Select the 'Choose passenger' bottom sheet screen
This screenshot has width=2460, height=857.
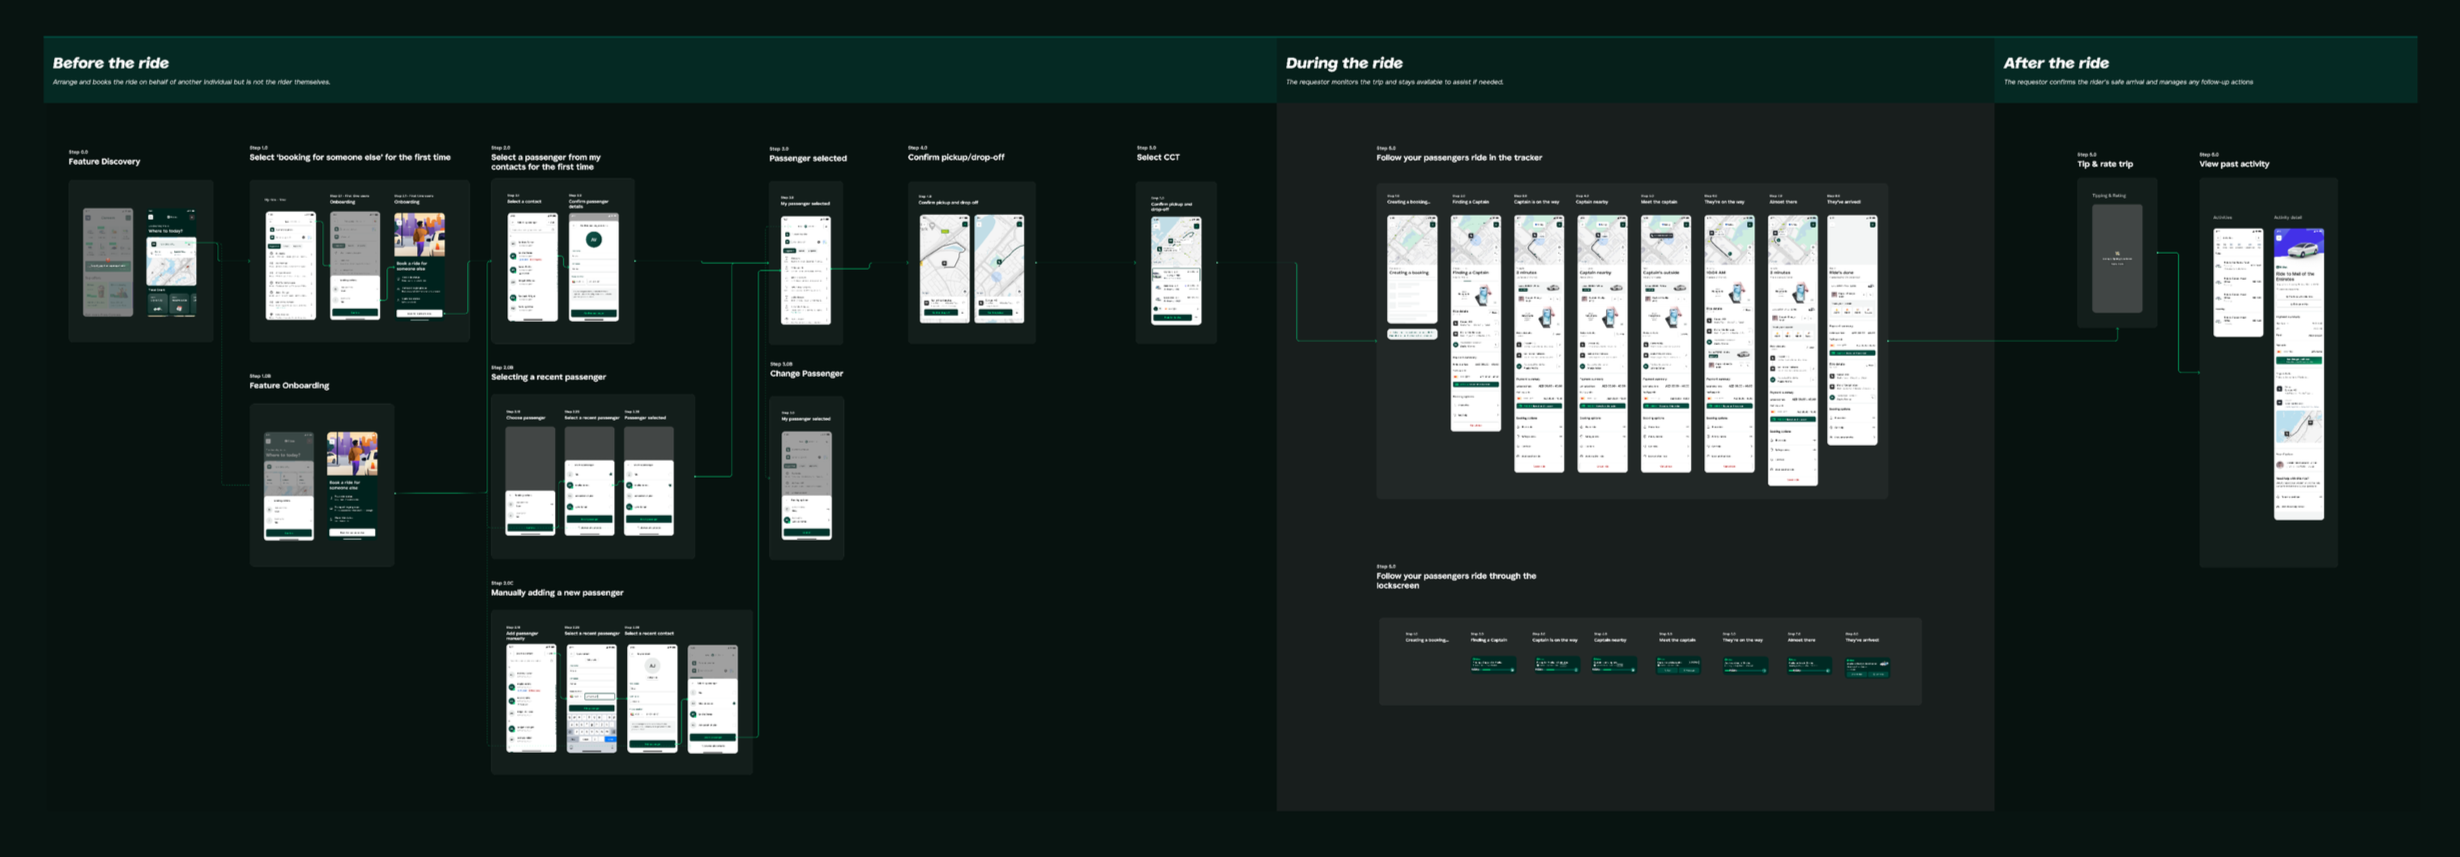tap(530, 481)
